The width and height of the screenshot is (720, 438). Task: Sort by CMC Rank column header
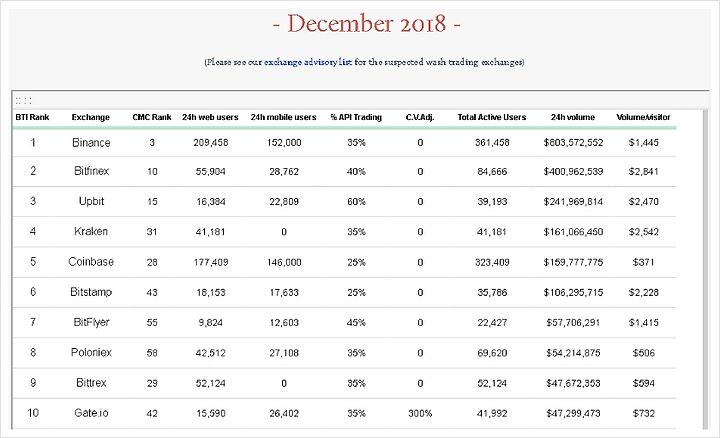[152, 117]
